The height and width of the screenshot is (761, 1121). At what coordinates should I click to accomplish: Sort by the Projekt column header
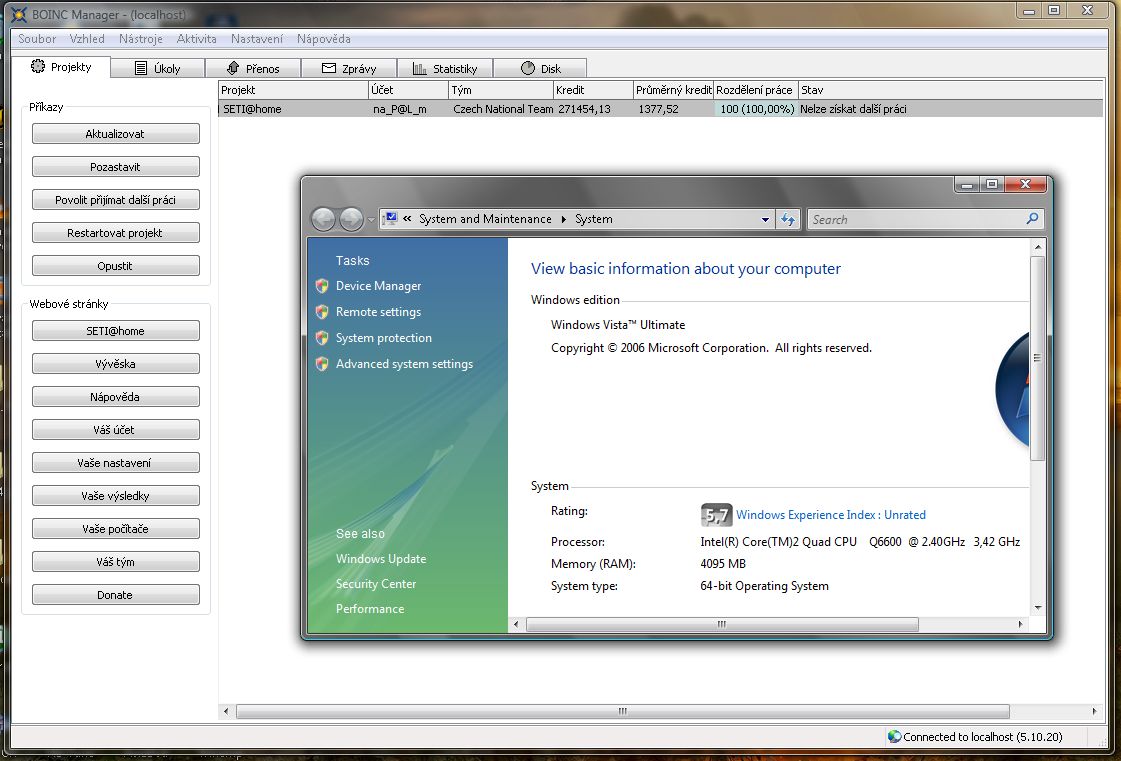click(x=293, y=90)
